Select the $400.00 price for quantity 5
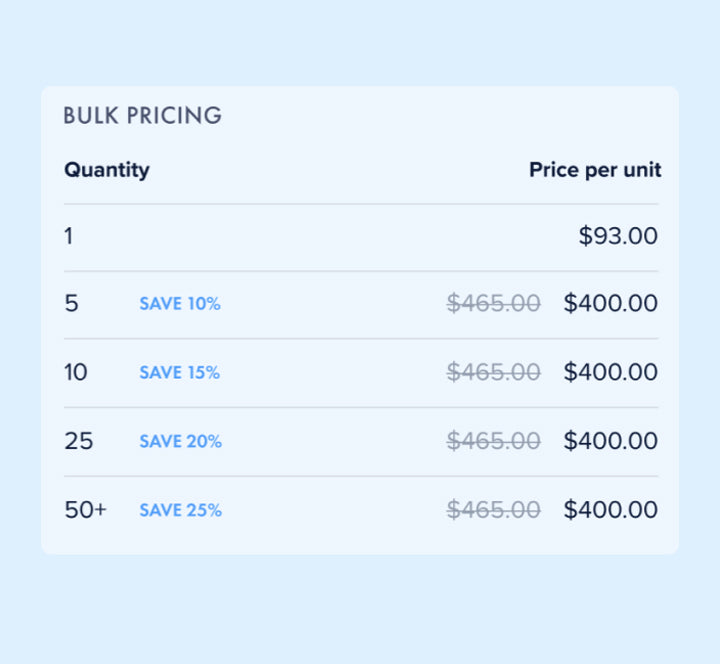This screenshot has height=664, width=720. point(611,304)
